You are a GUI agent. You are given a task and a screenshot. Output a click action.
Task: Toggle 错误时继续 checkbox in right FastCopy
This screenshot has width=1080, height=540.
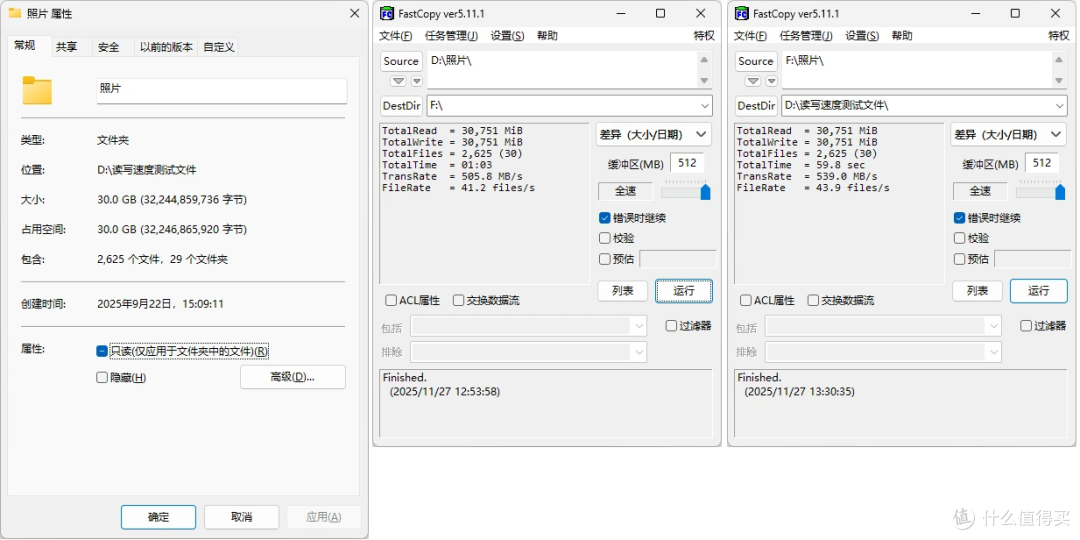click(x=959, y=218)
